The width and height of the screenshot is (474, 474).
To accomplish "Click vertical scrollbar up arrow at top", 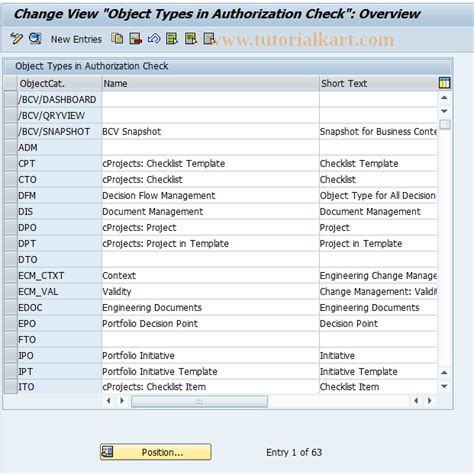I will click(x=444, y=98).
